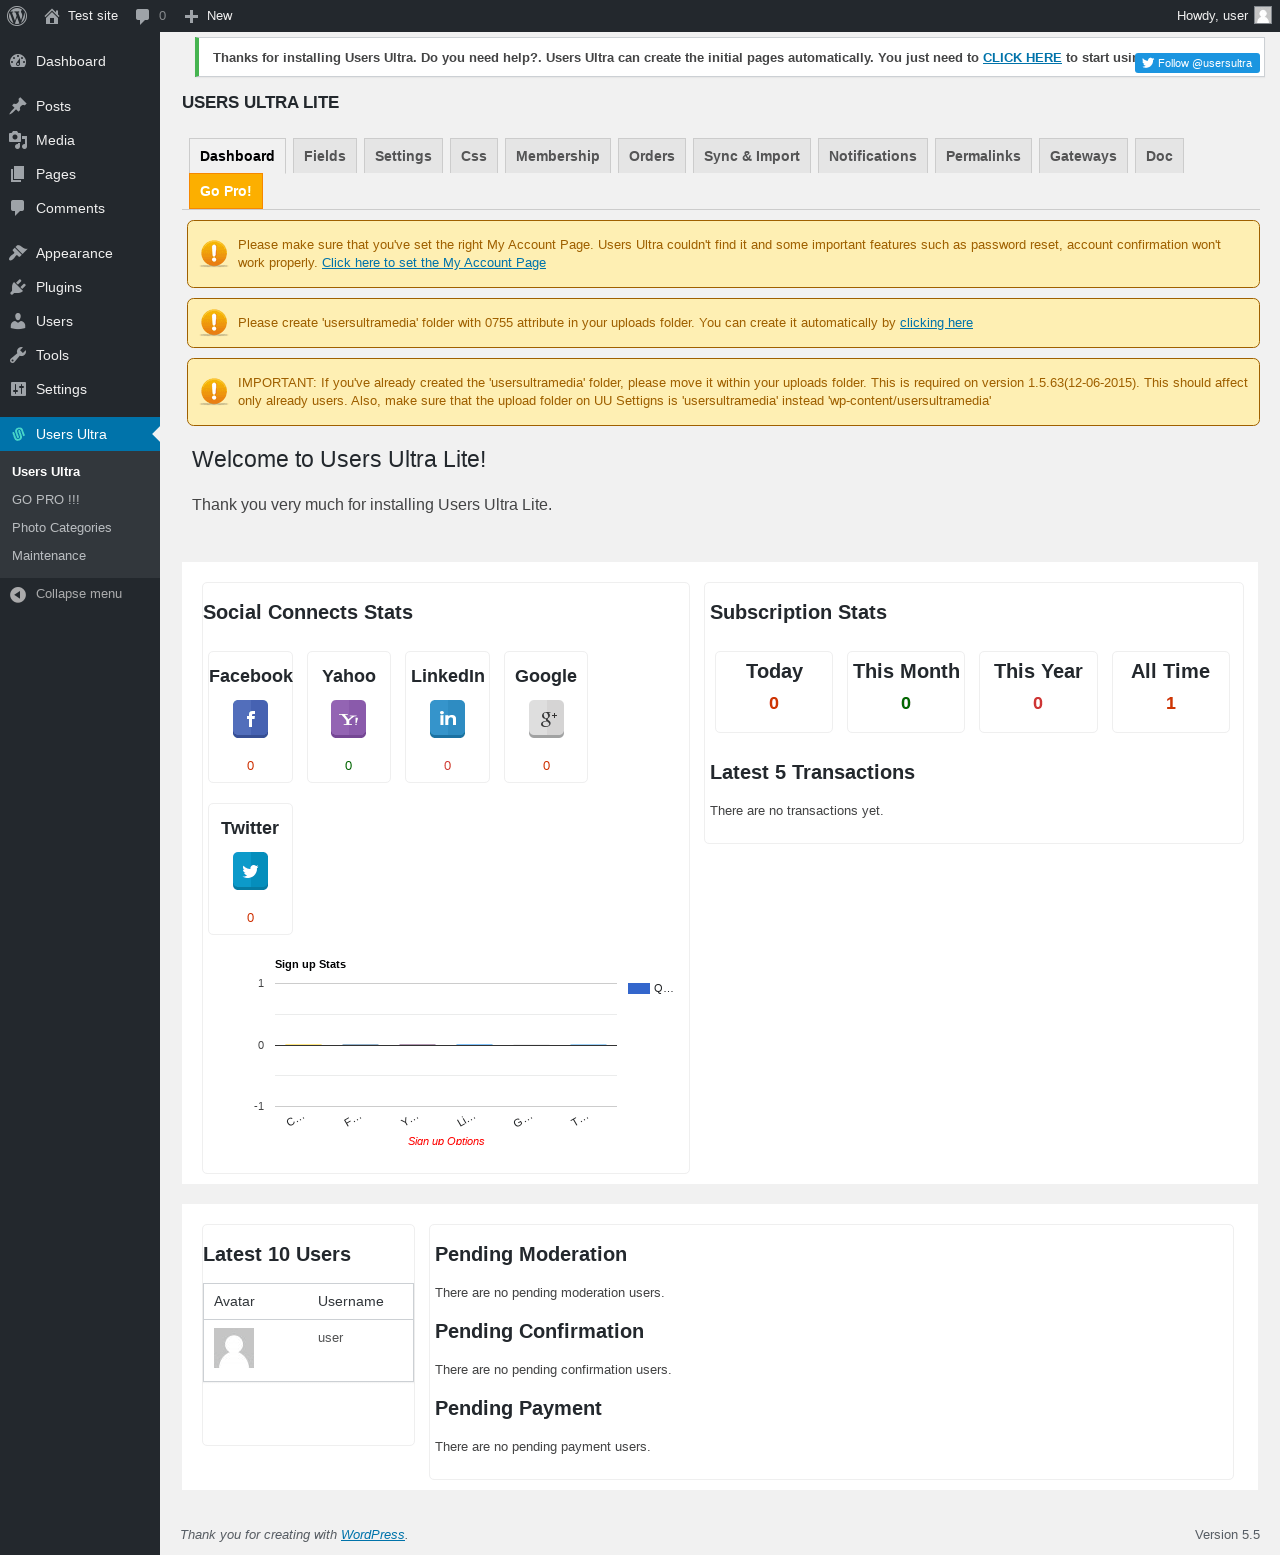Click the Collapse menu arrow icon
1280x1555 pixels.
[18, 594]
